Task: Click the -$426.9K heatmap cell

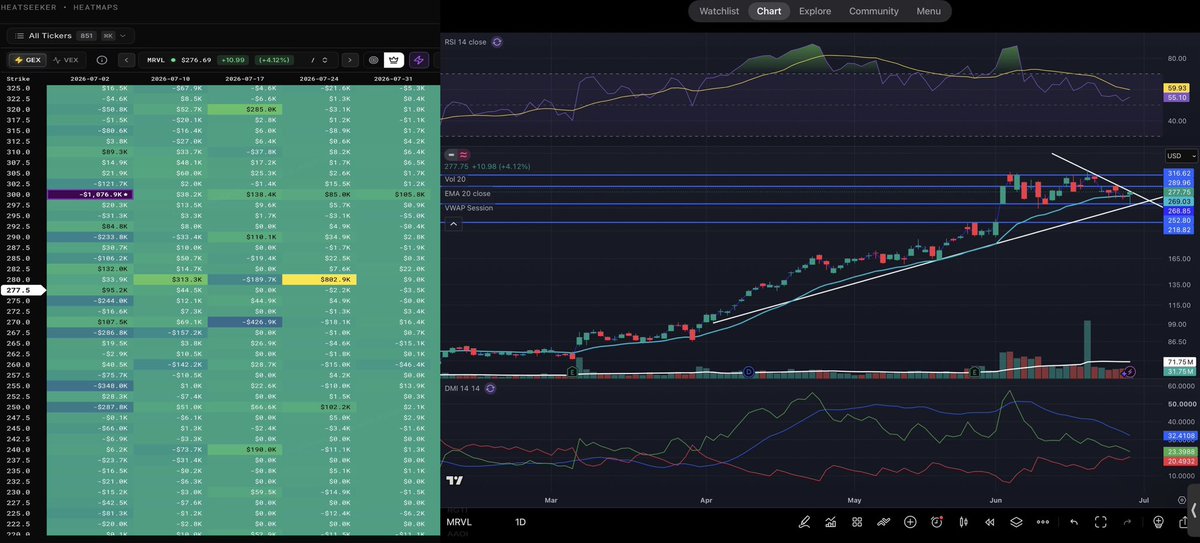Action: click(244, 322)
